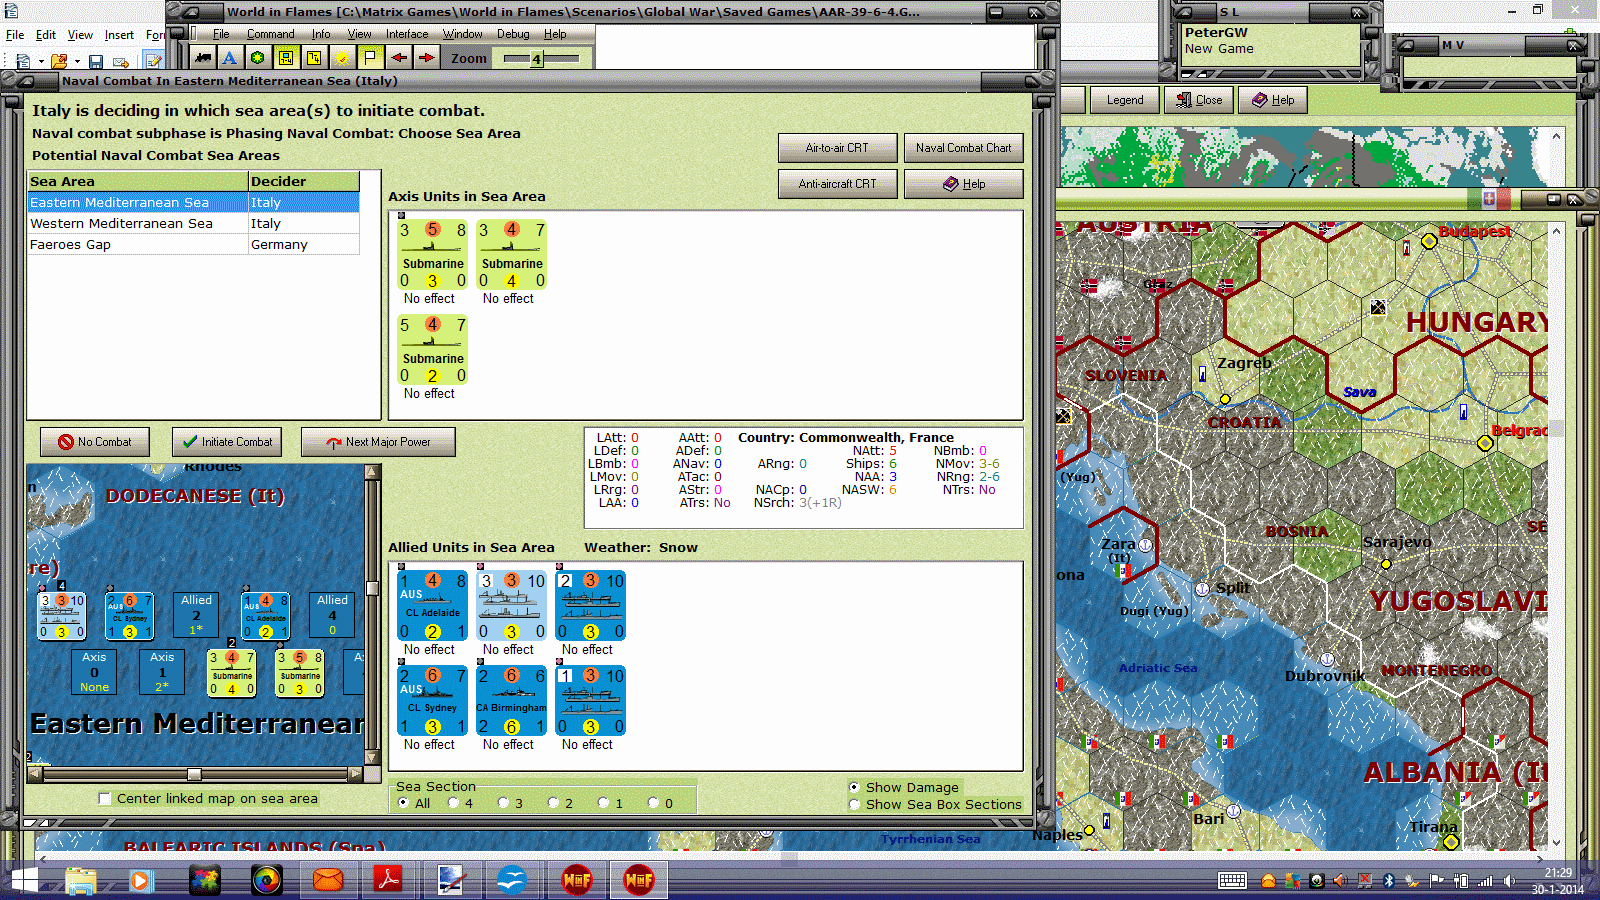Click the red left arrow toolbar icon
The height and width of the screenshot is (900, 1600).
click(x=398, y=58)
